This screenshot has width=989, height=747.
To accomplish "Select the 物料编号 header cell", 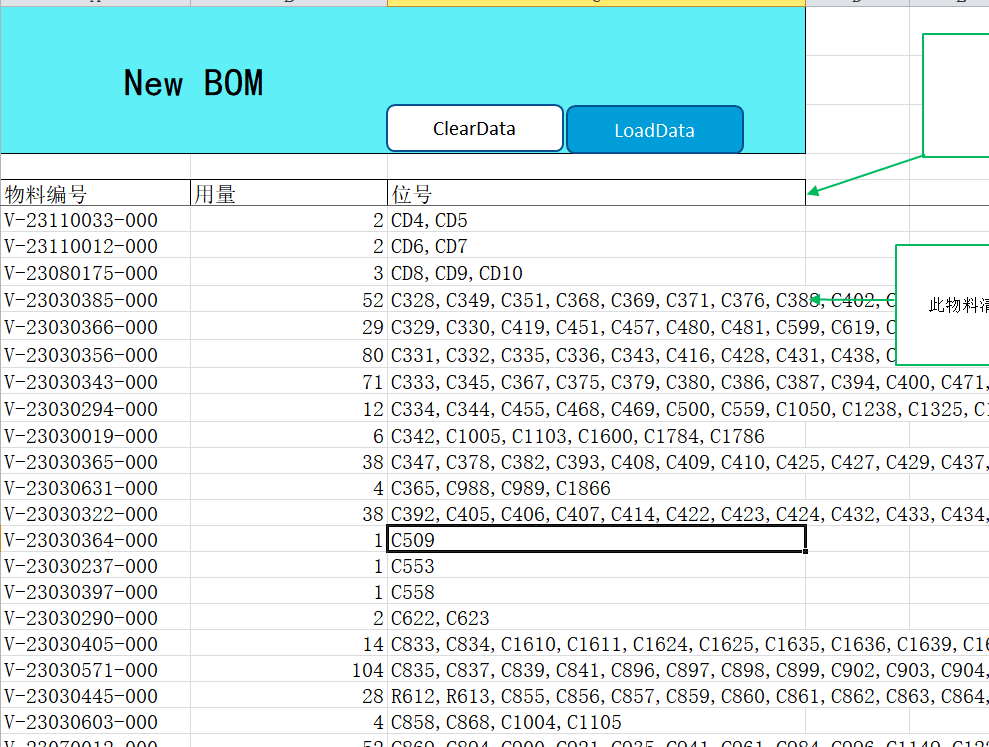I will click(95, 193).
